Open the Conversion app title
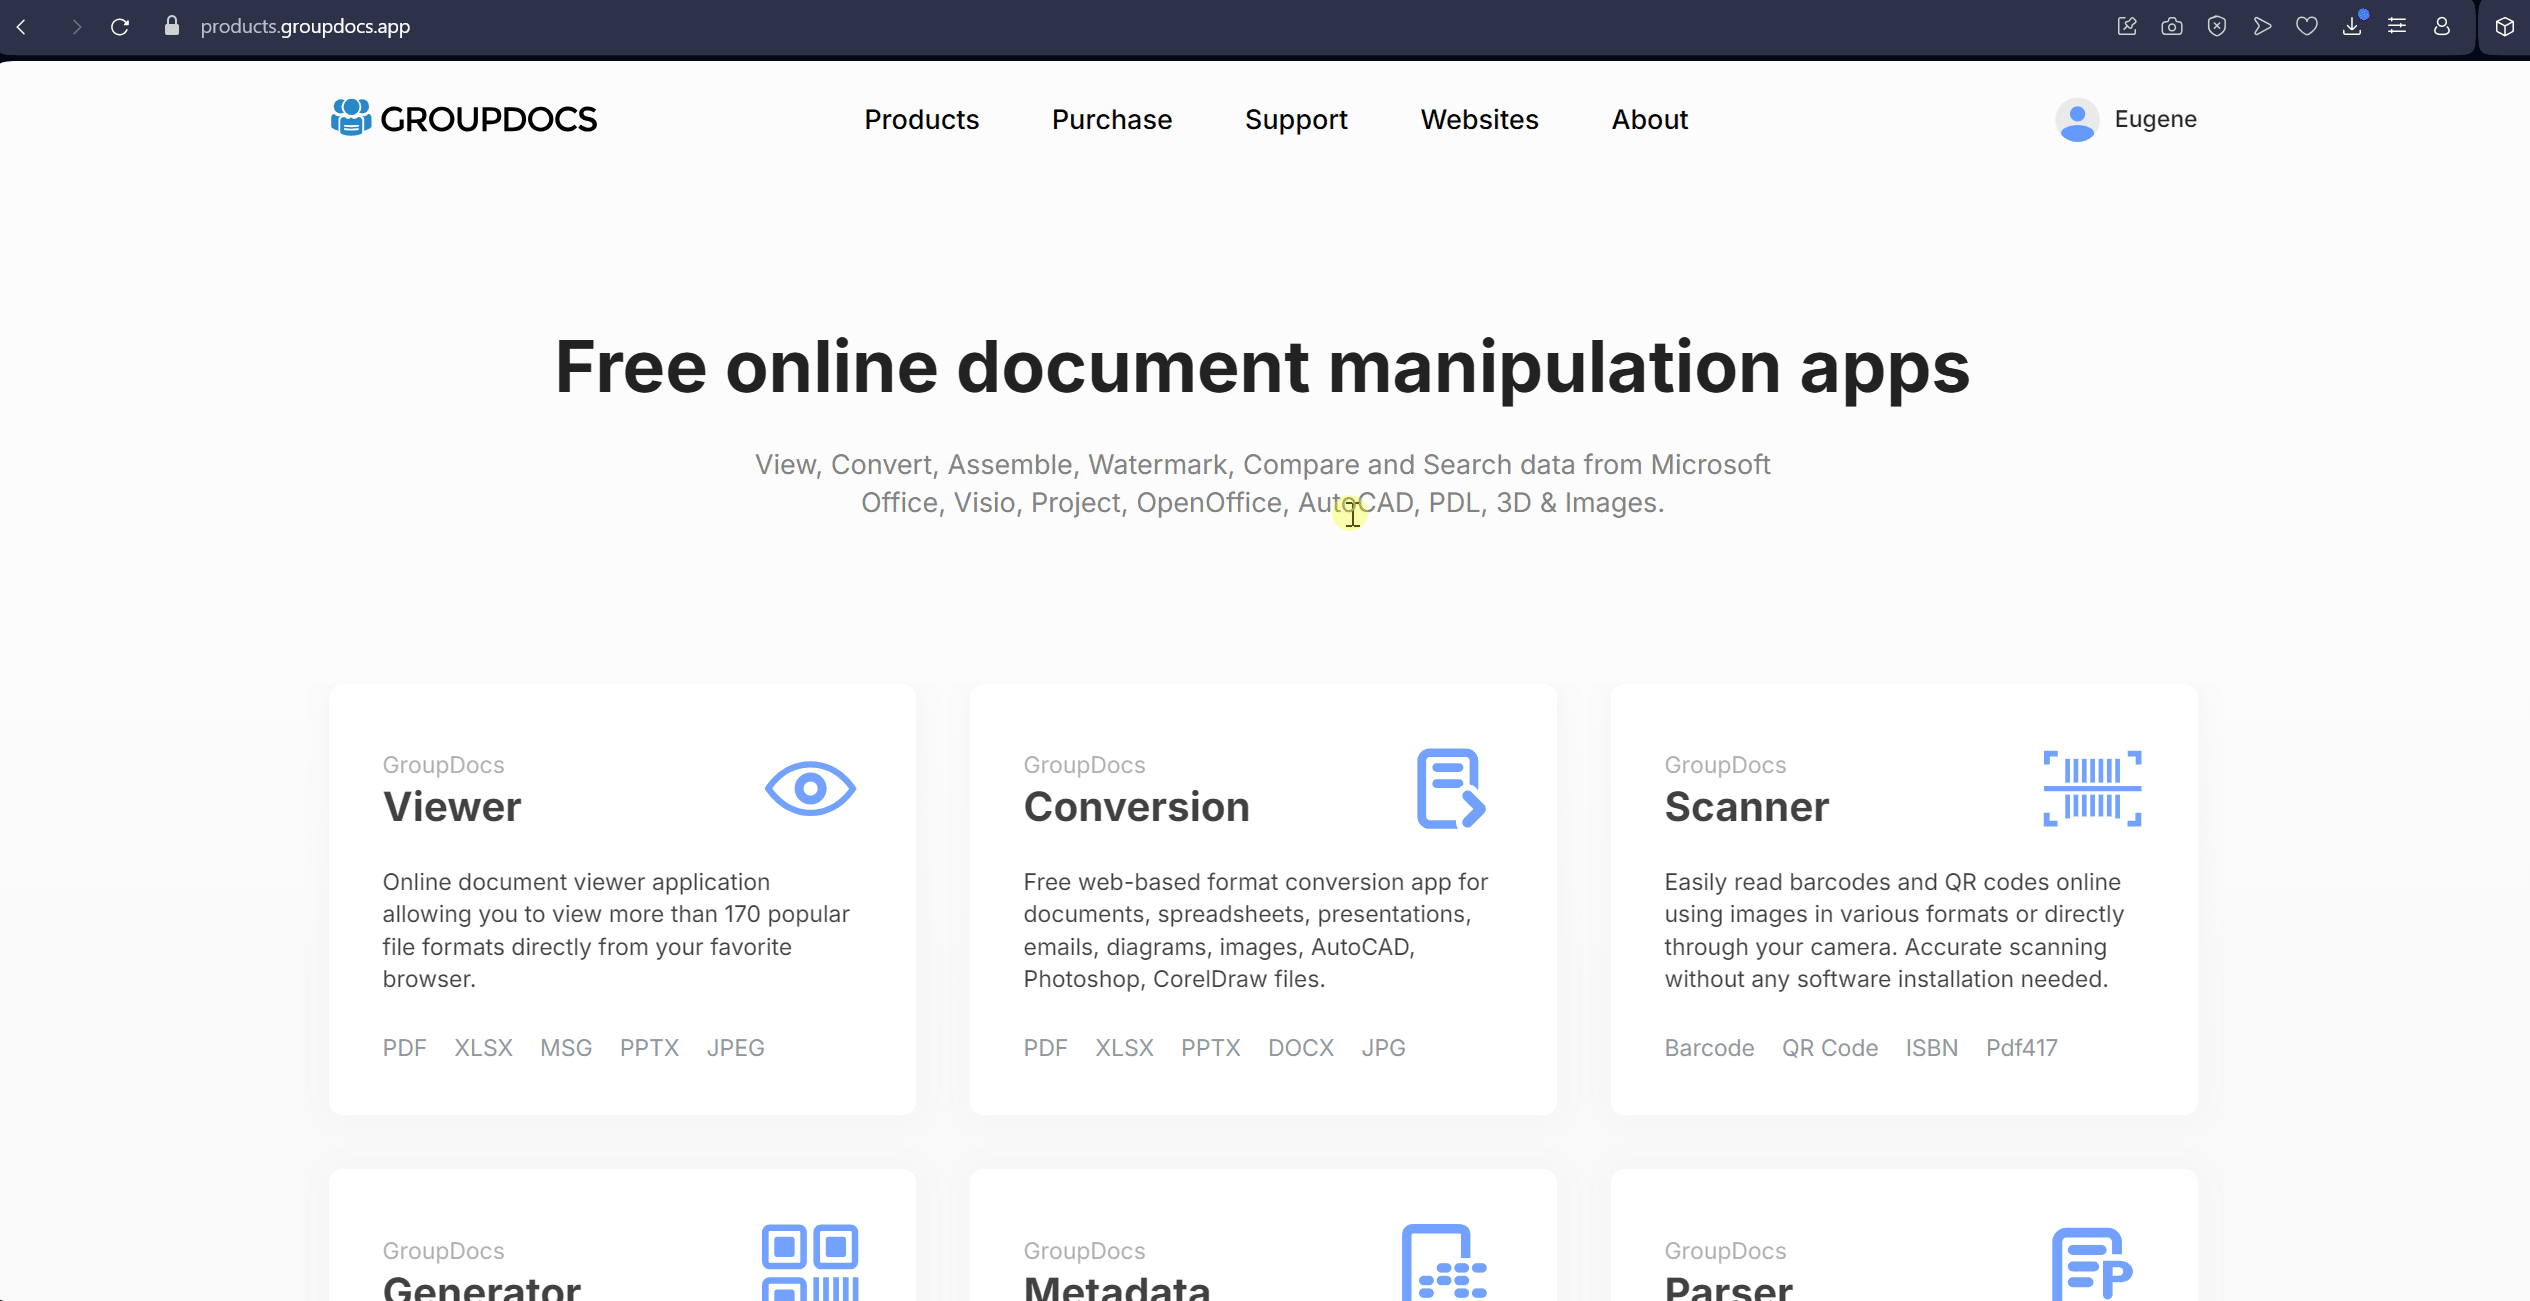2530x1301 pixels. [1137, 807]
